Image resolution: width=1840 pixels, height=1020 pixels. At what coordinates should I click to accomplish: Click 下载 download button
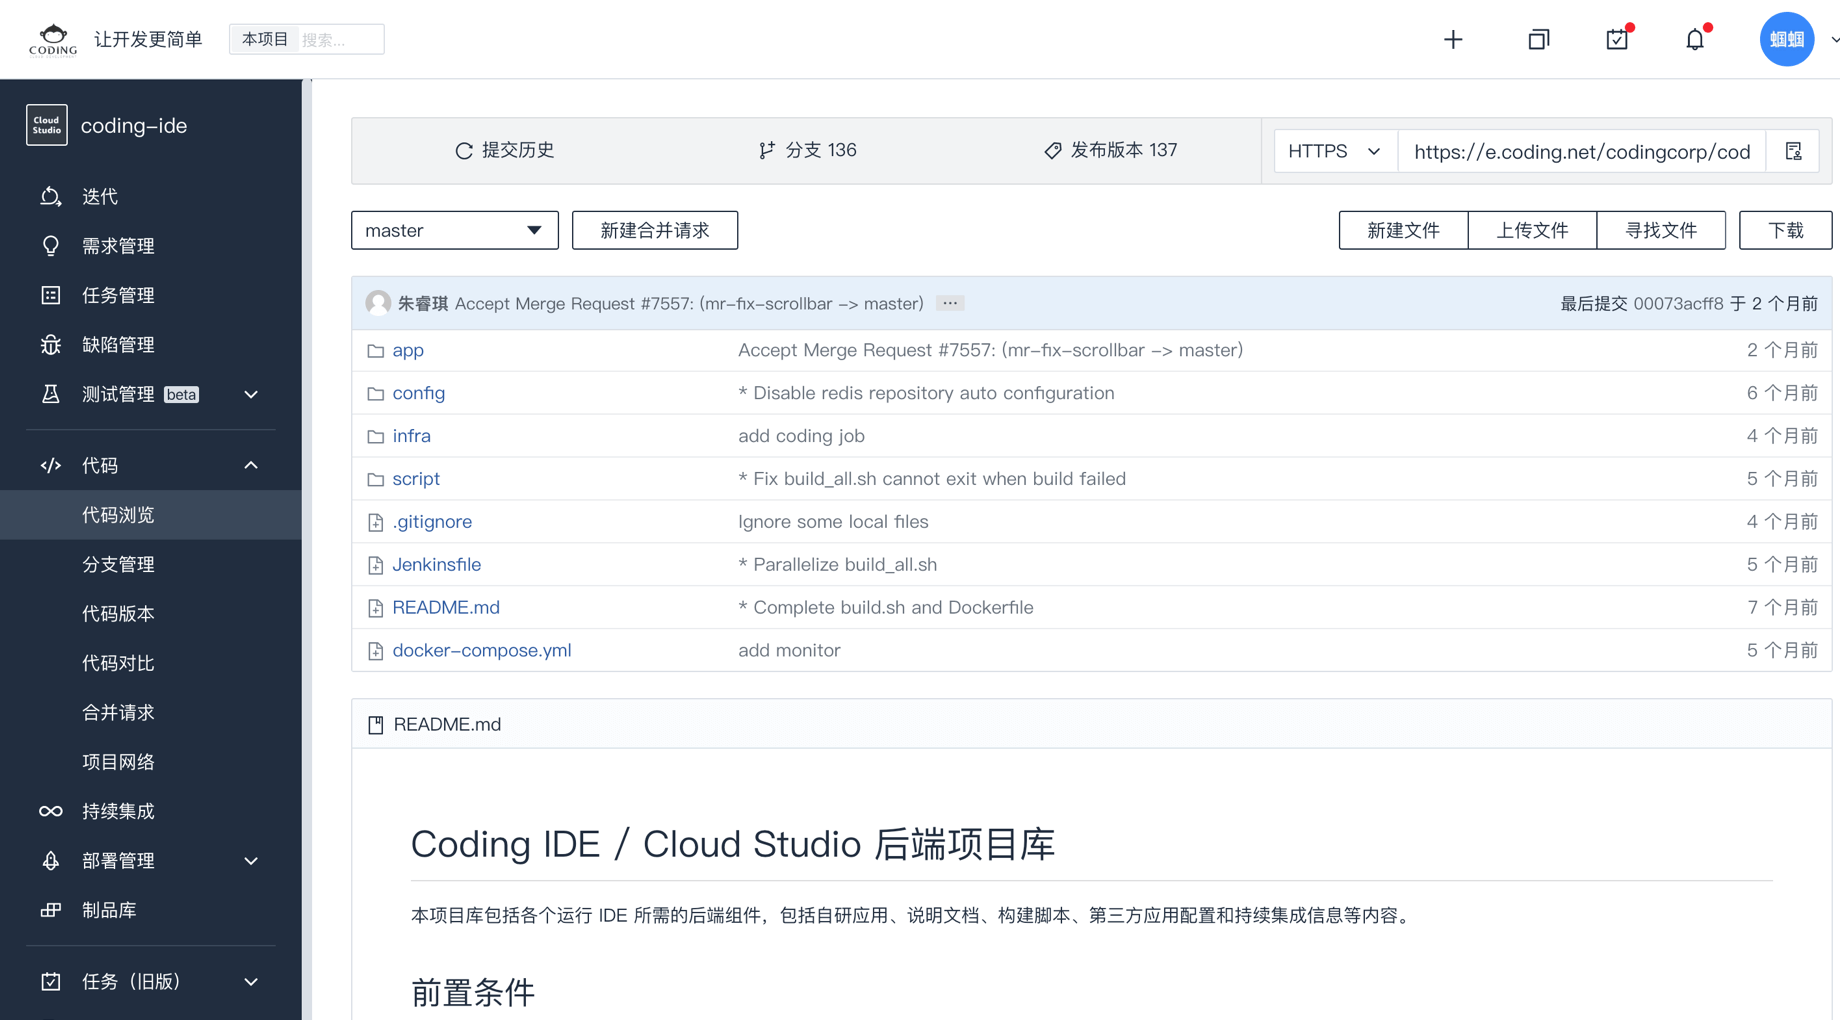(x=1785, y=230)
